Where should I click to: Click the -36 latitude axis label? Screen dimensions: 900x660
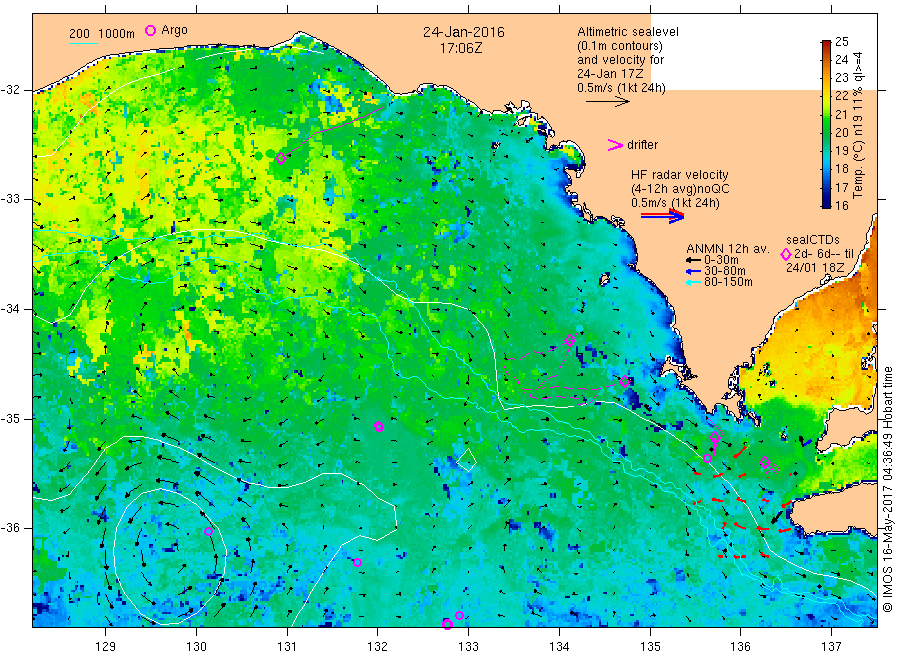point(11,528)
